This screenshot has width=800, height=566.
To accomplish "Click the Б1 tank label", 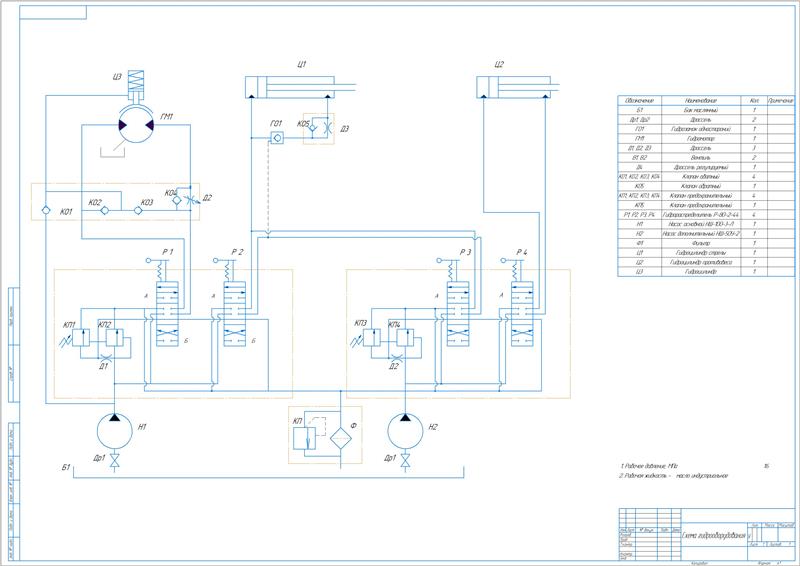I will [66, 467].
